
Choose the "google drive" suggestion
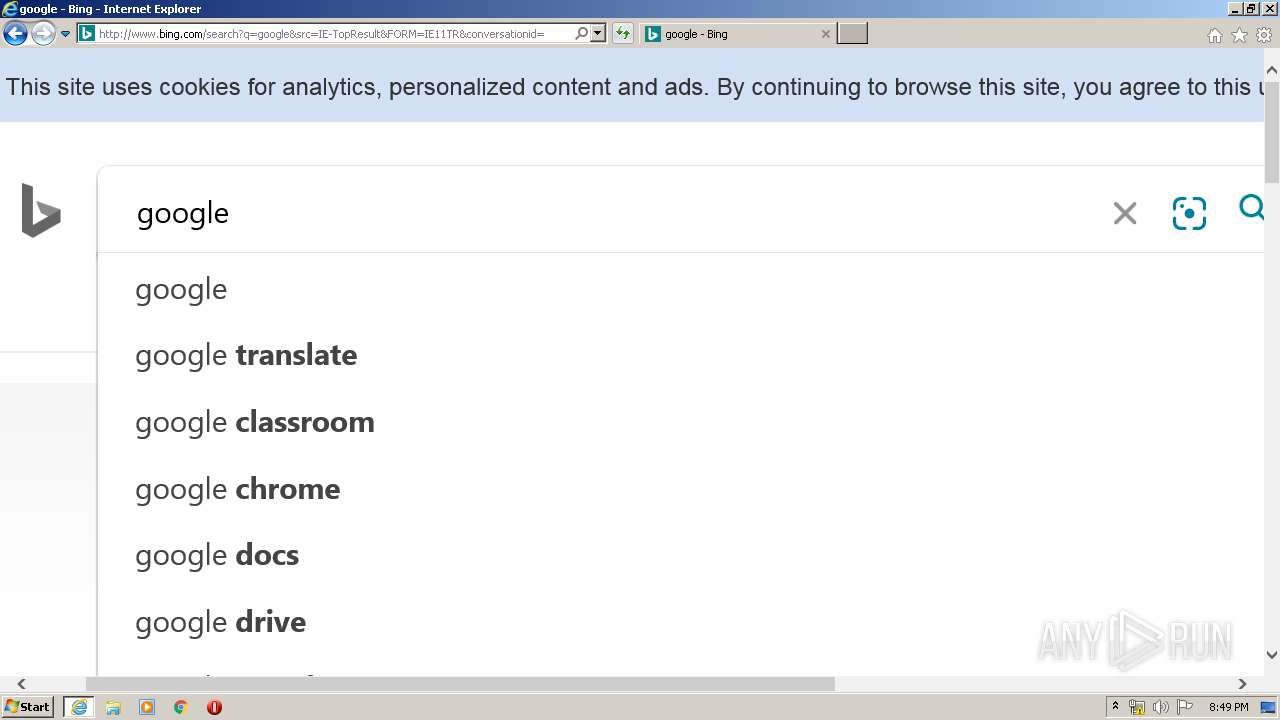pos(221,622)
